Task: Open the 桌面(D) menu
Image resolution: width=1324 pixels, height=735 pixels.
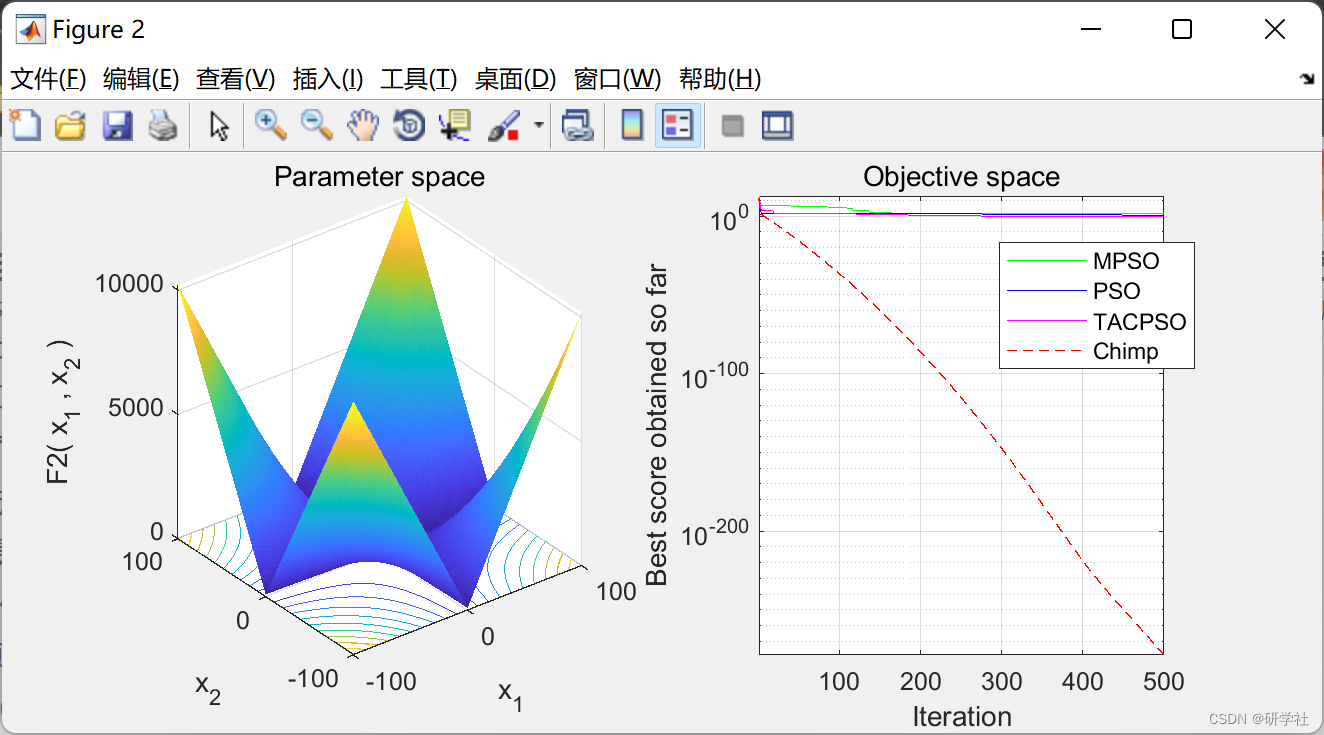Action: click(515, 79)
